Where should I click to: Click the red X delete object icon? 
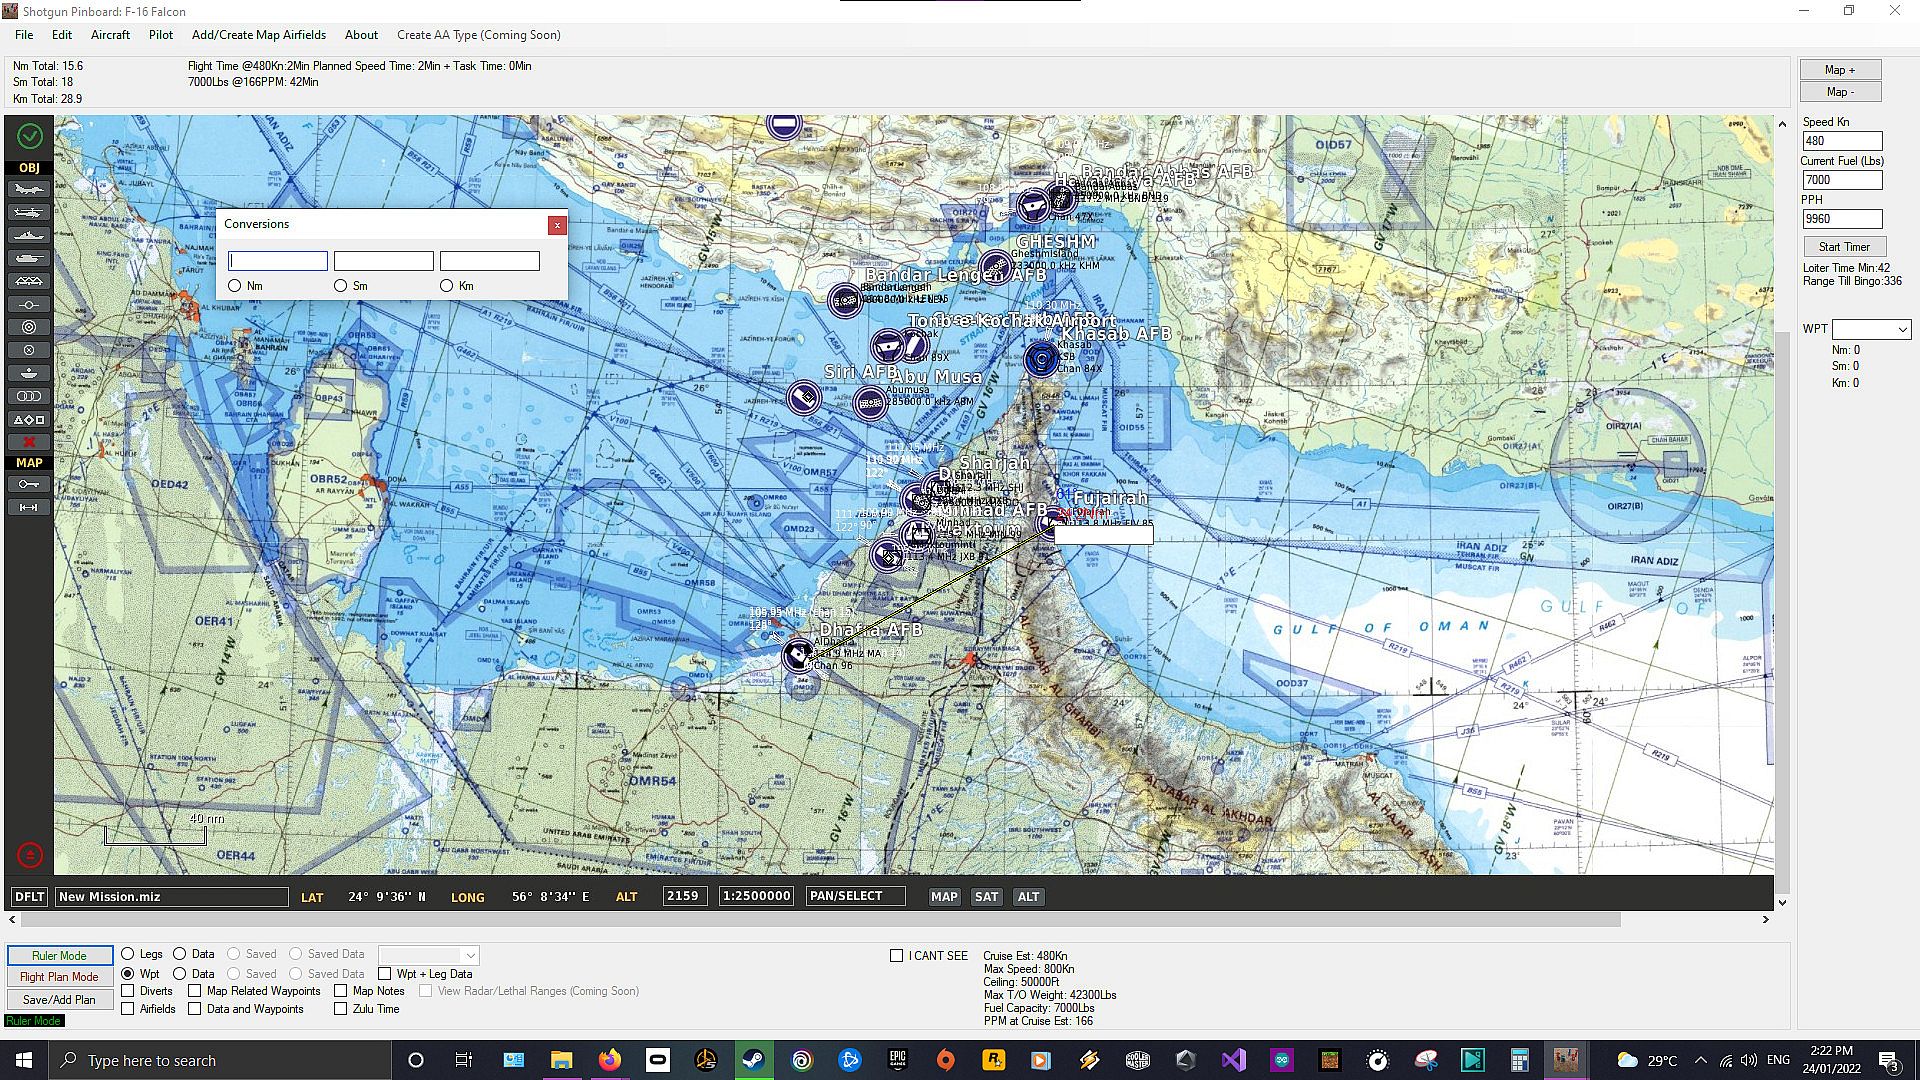pos(29,442)
